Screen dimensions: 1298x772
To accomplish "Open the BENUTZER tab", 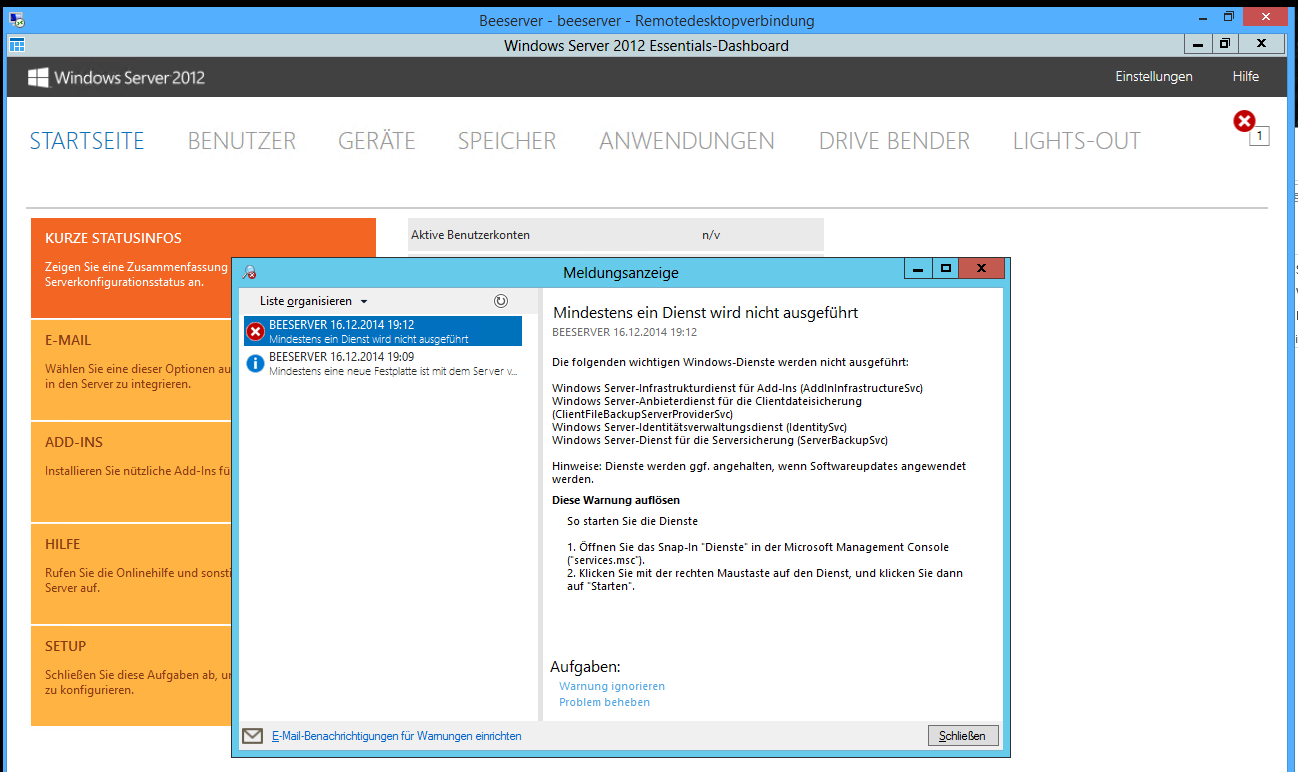I will coord(242,141).
